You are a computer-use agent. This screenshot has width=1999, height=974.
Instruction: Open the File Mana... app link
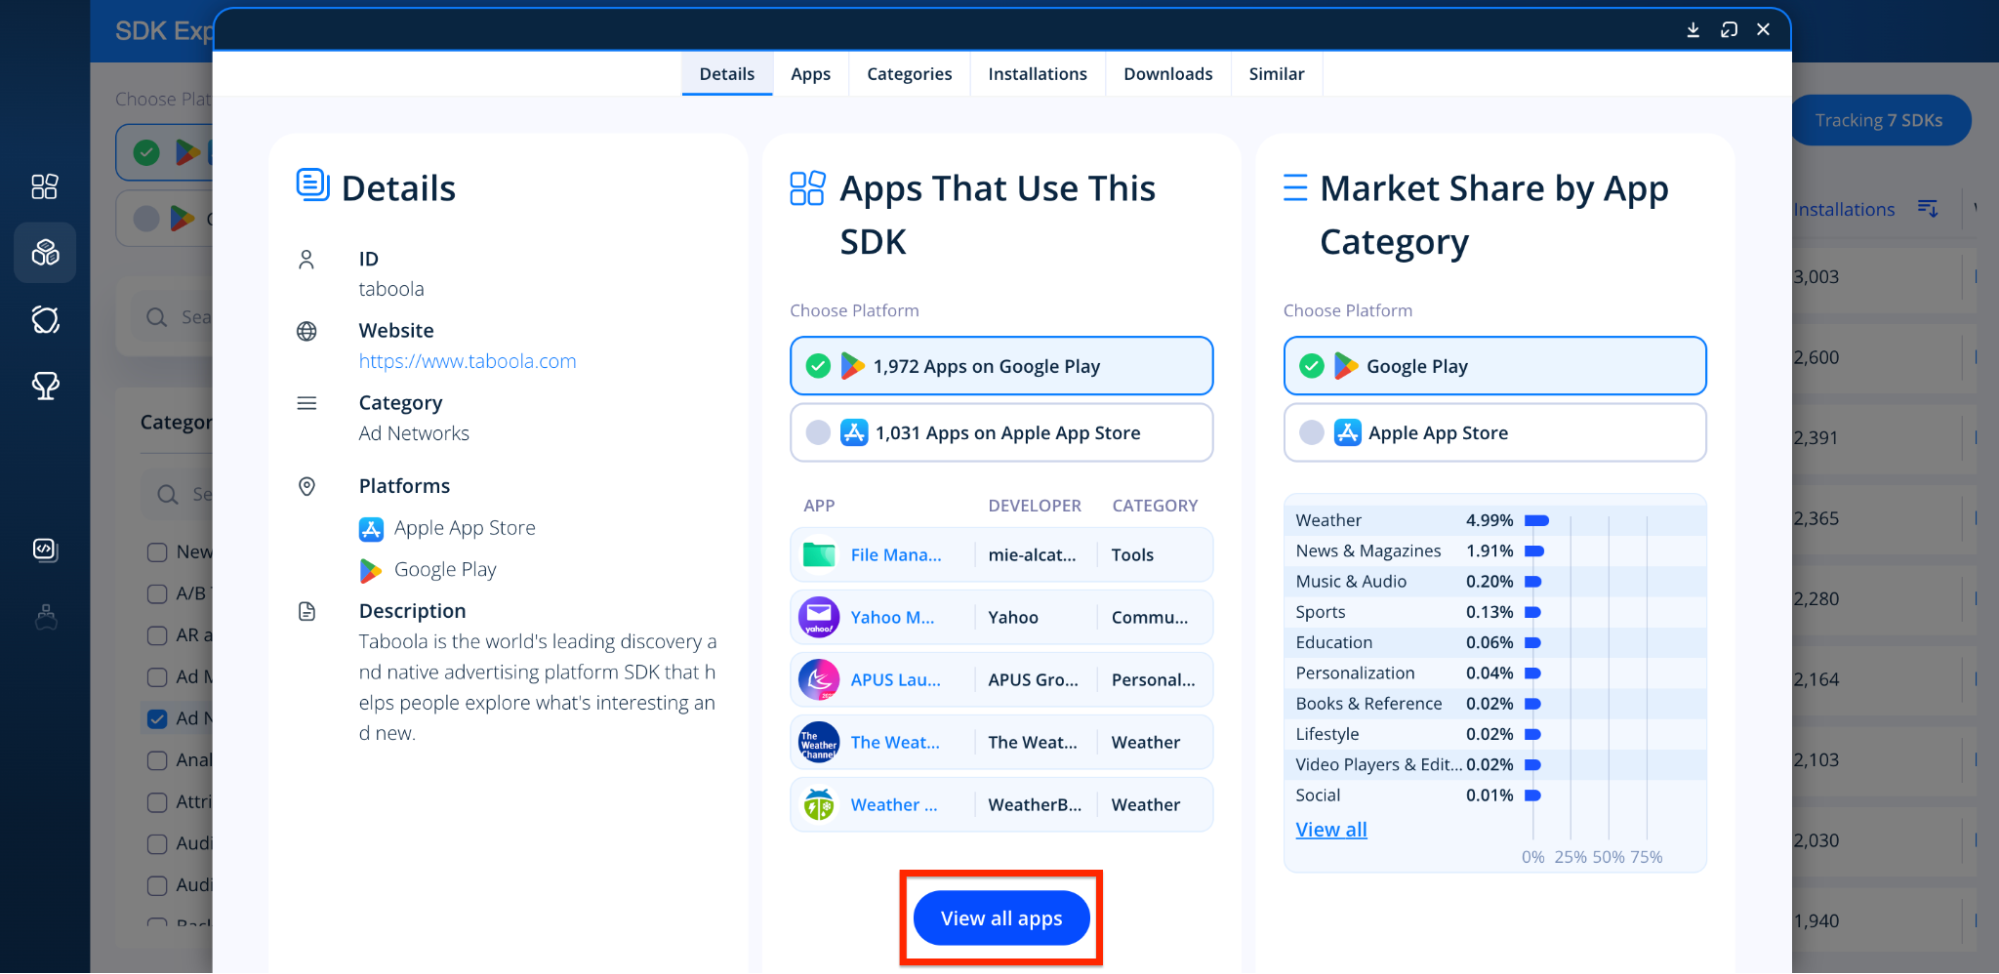point(896,555)
